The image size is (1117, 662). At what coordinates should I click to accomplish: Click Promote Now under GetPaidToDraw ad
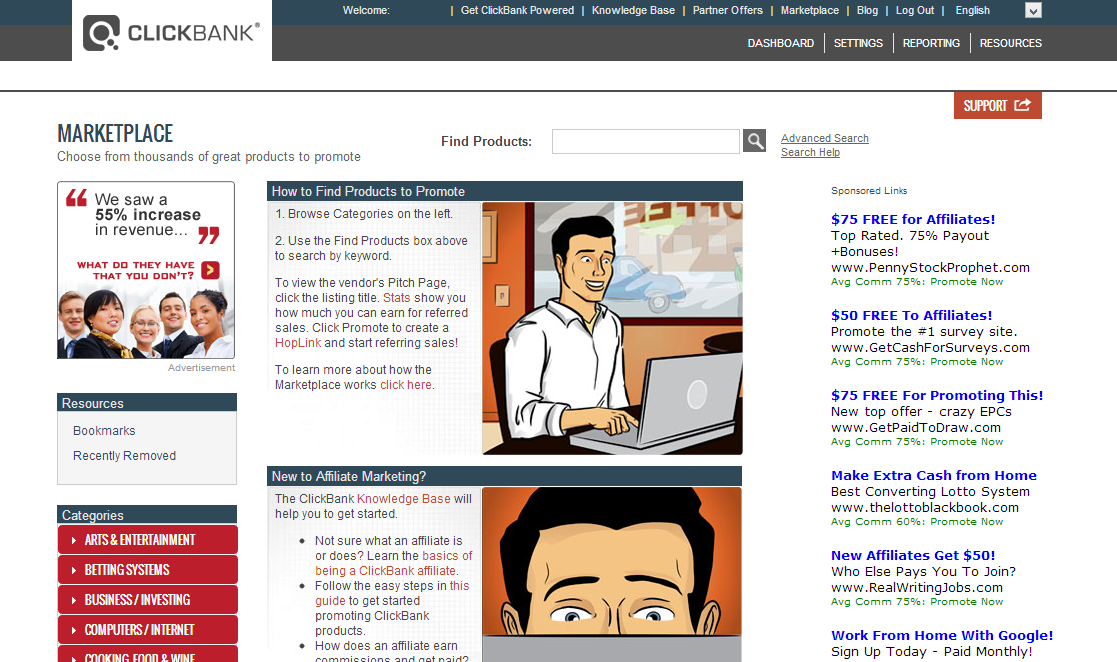point(966,441)
